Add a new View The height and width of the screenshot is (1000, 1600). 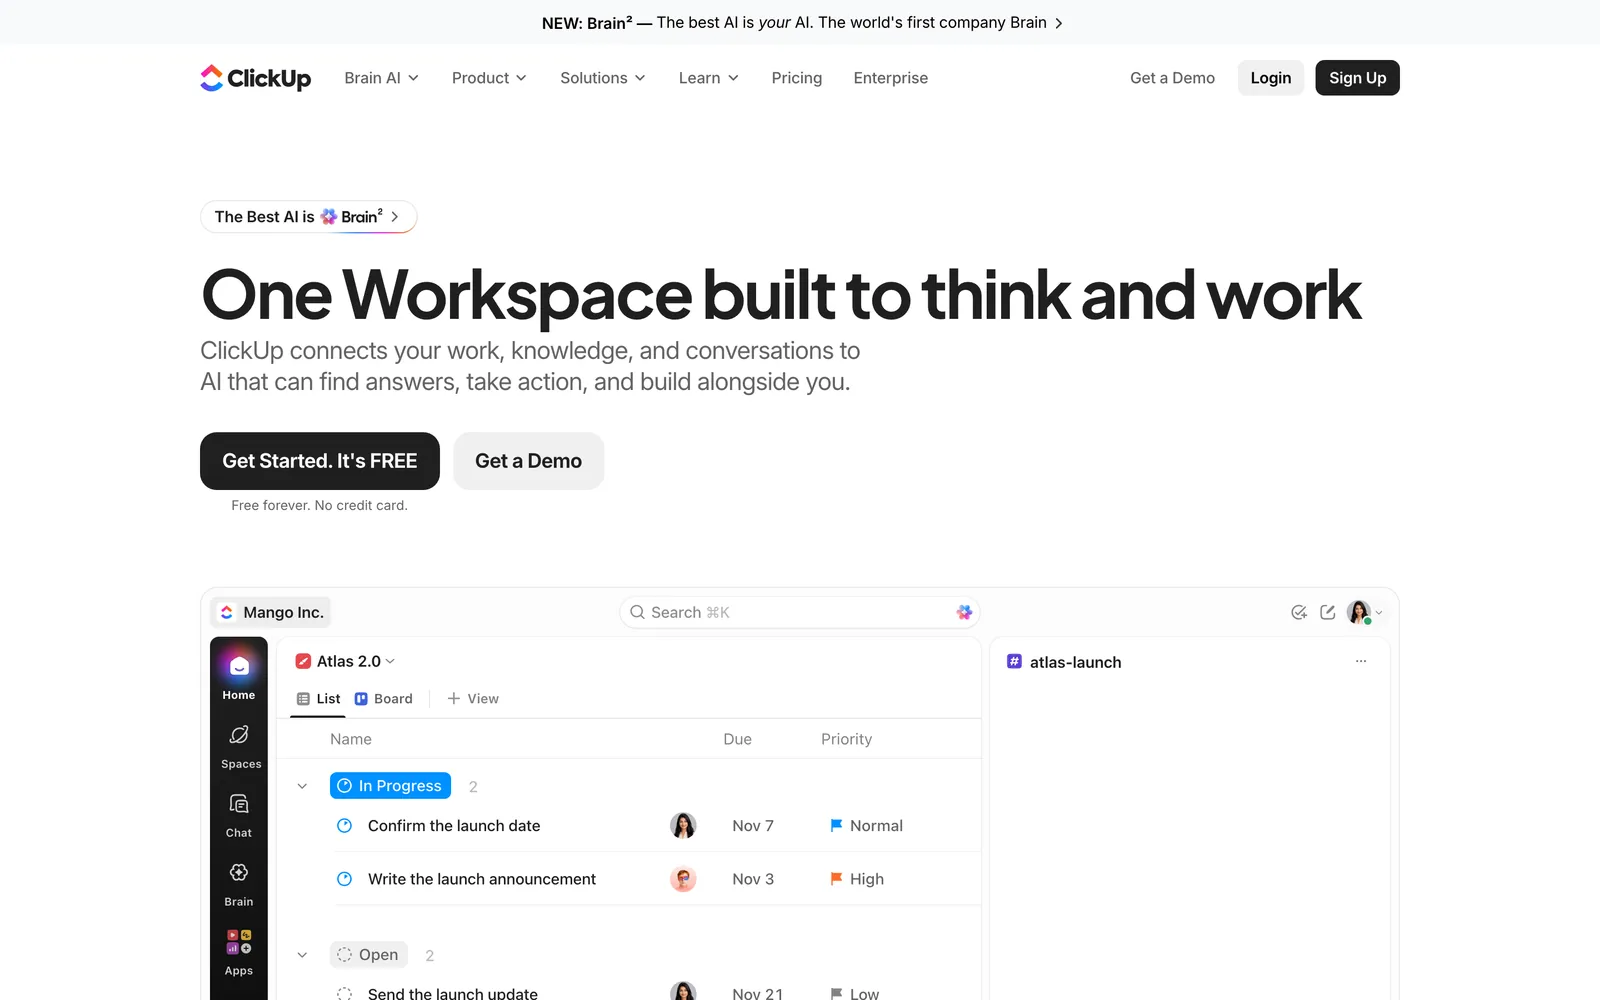pyautogui.click(x=473, y=699)
